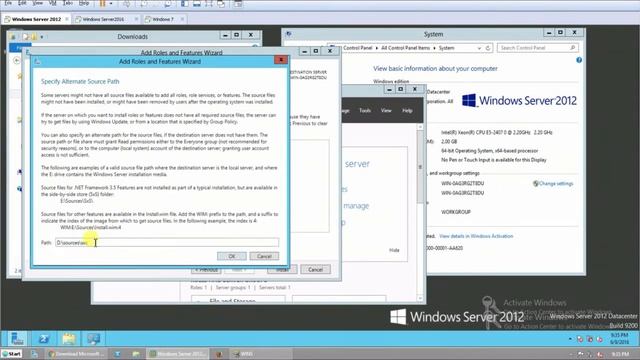This screenshot has width=640, height=360.
Task: Click the Server Manager scroll down arrow
Action: click(420, 299)
